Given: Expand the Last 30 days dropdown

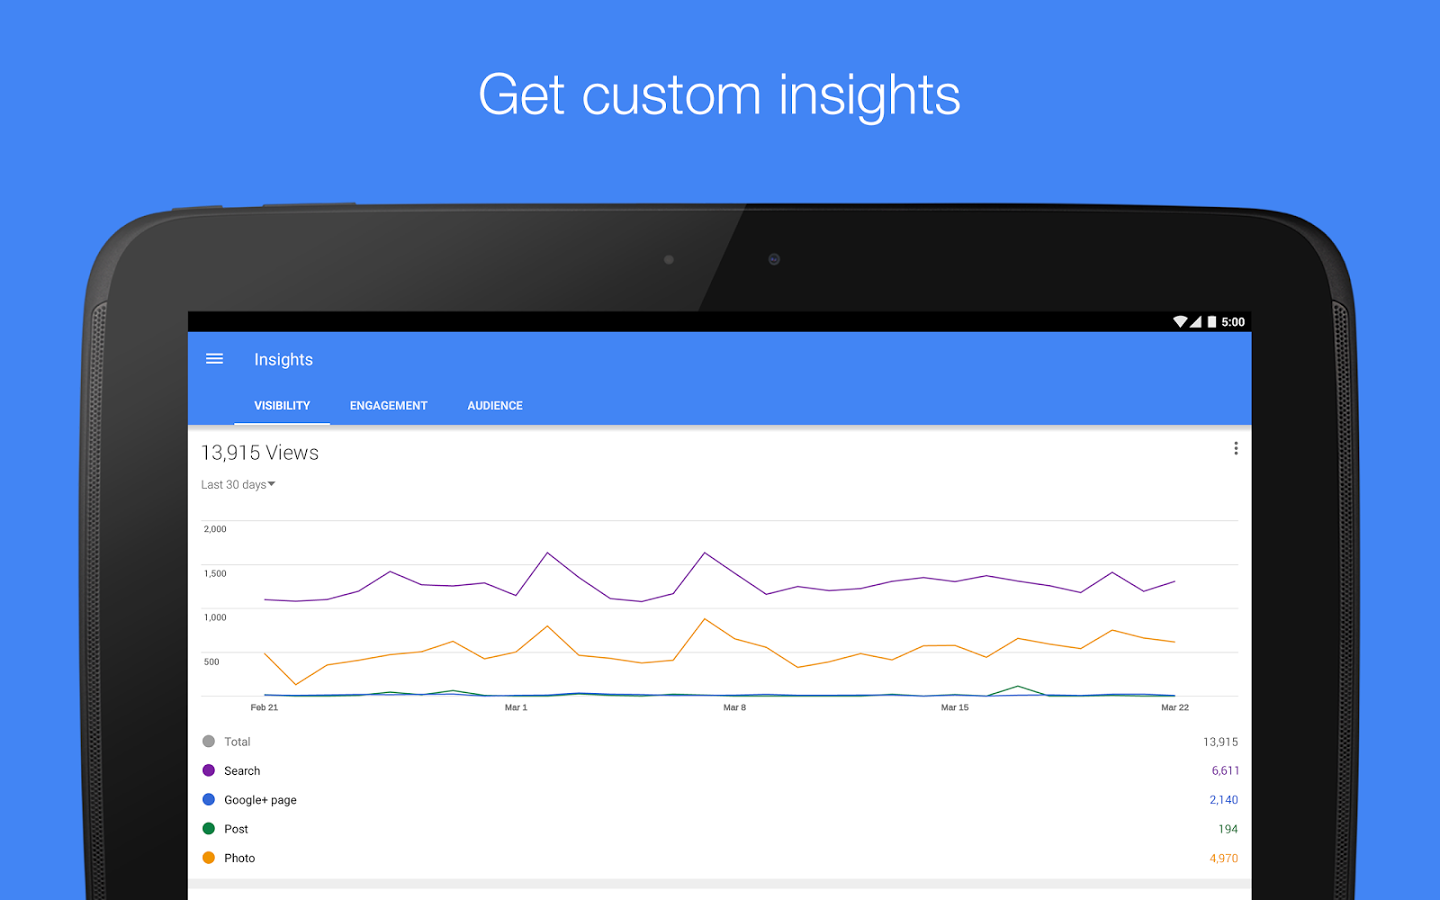Looking at the screenshot, I should (238, 485).
